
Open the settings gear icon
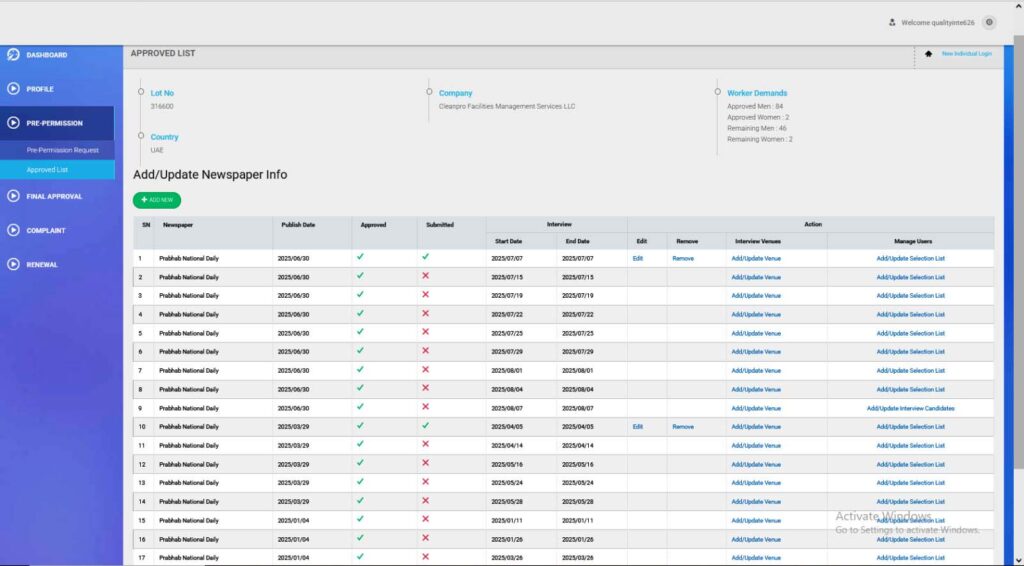(x=989, y=22)
